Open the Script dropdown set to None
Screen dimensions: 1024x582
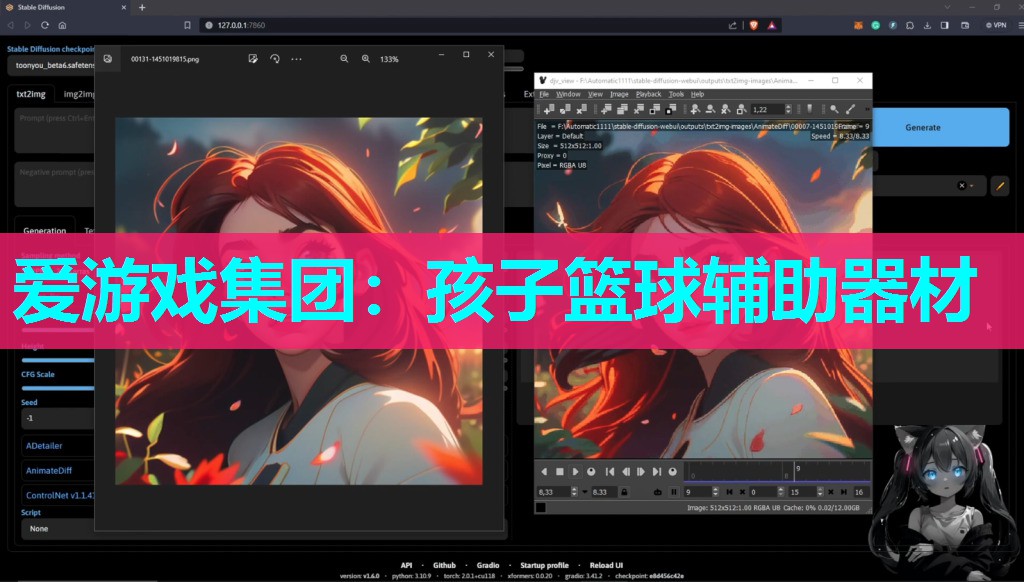(59, 528)
